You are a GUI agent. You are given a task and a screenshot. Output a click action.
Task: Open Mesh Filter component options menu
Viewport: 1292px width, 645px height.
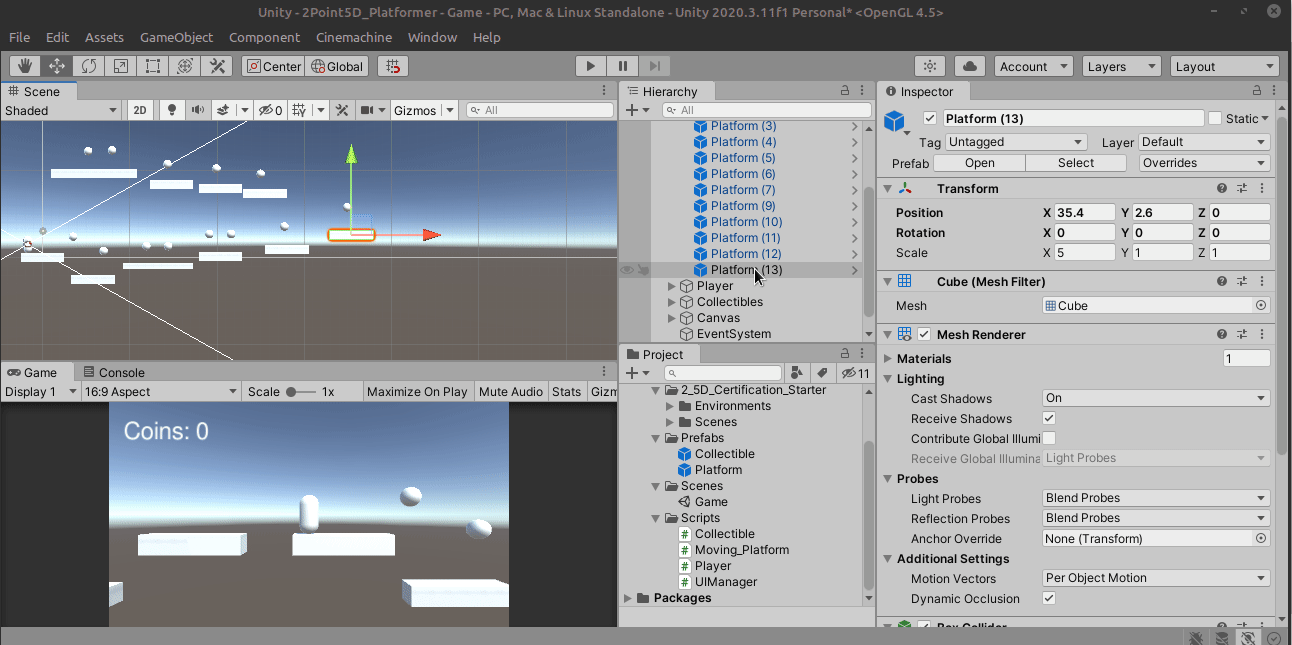click(1262, 281)
